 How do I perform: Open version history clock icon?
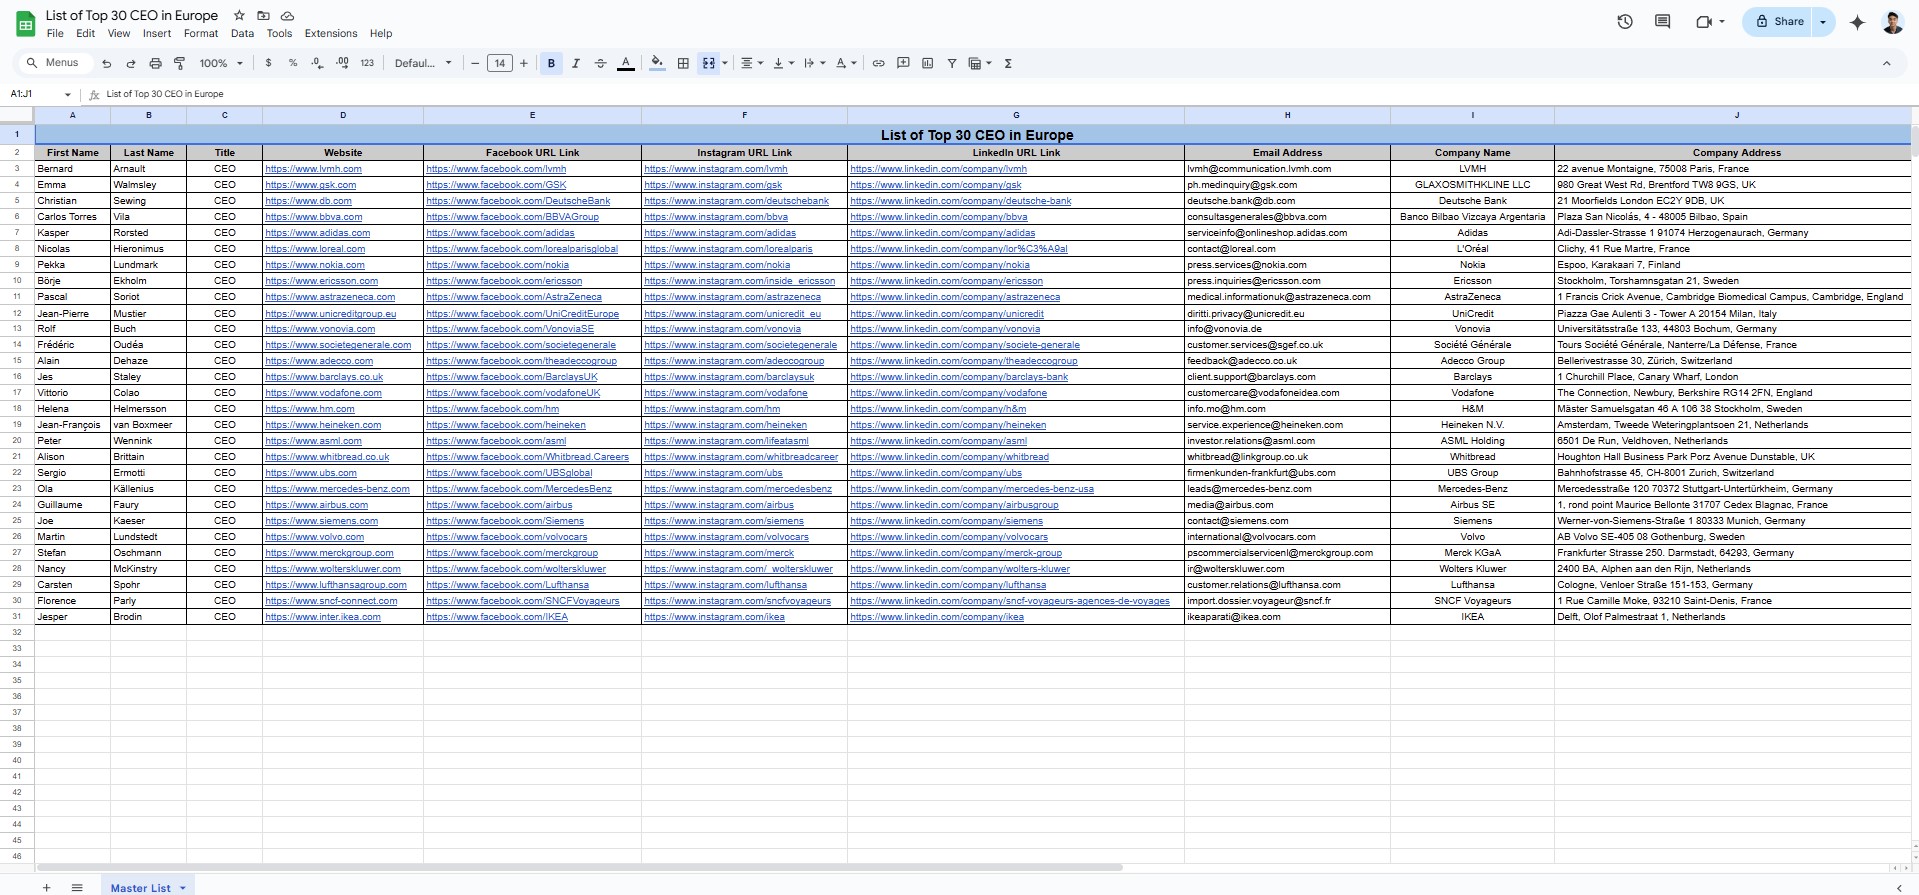[1625, 21]
